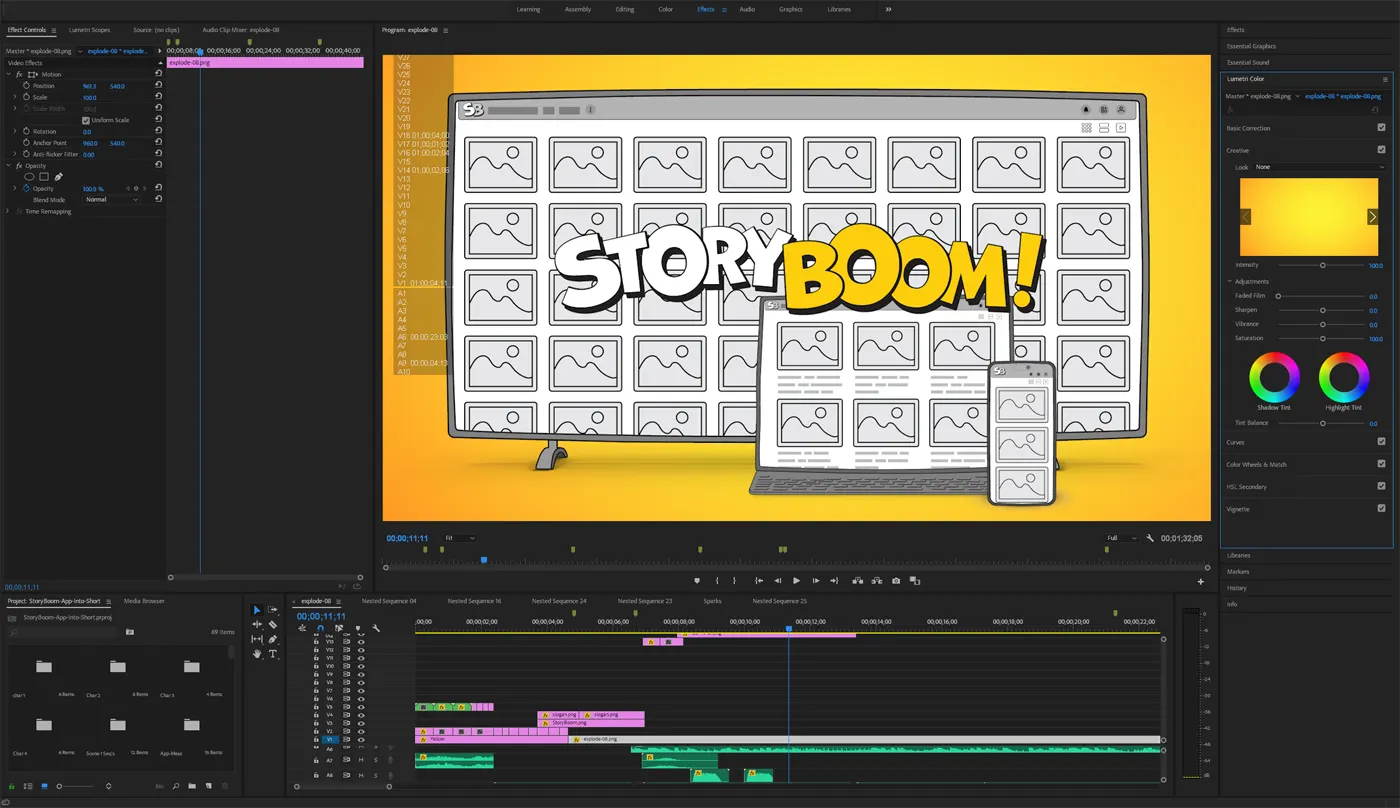Disable Basic Correction checkbox in Lumetri
Viewport: 1400px width, 808px height.
pos(1381,128)
